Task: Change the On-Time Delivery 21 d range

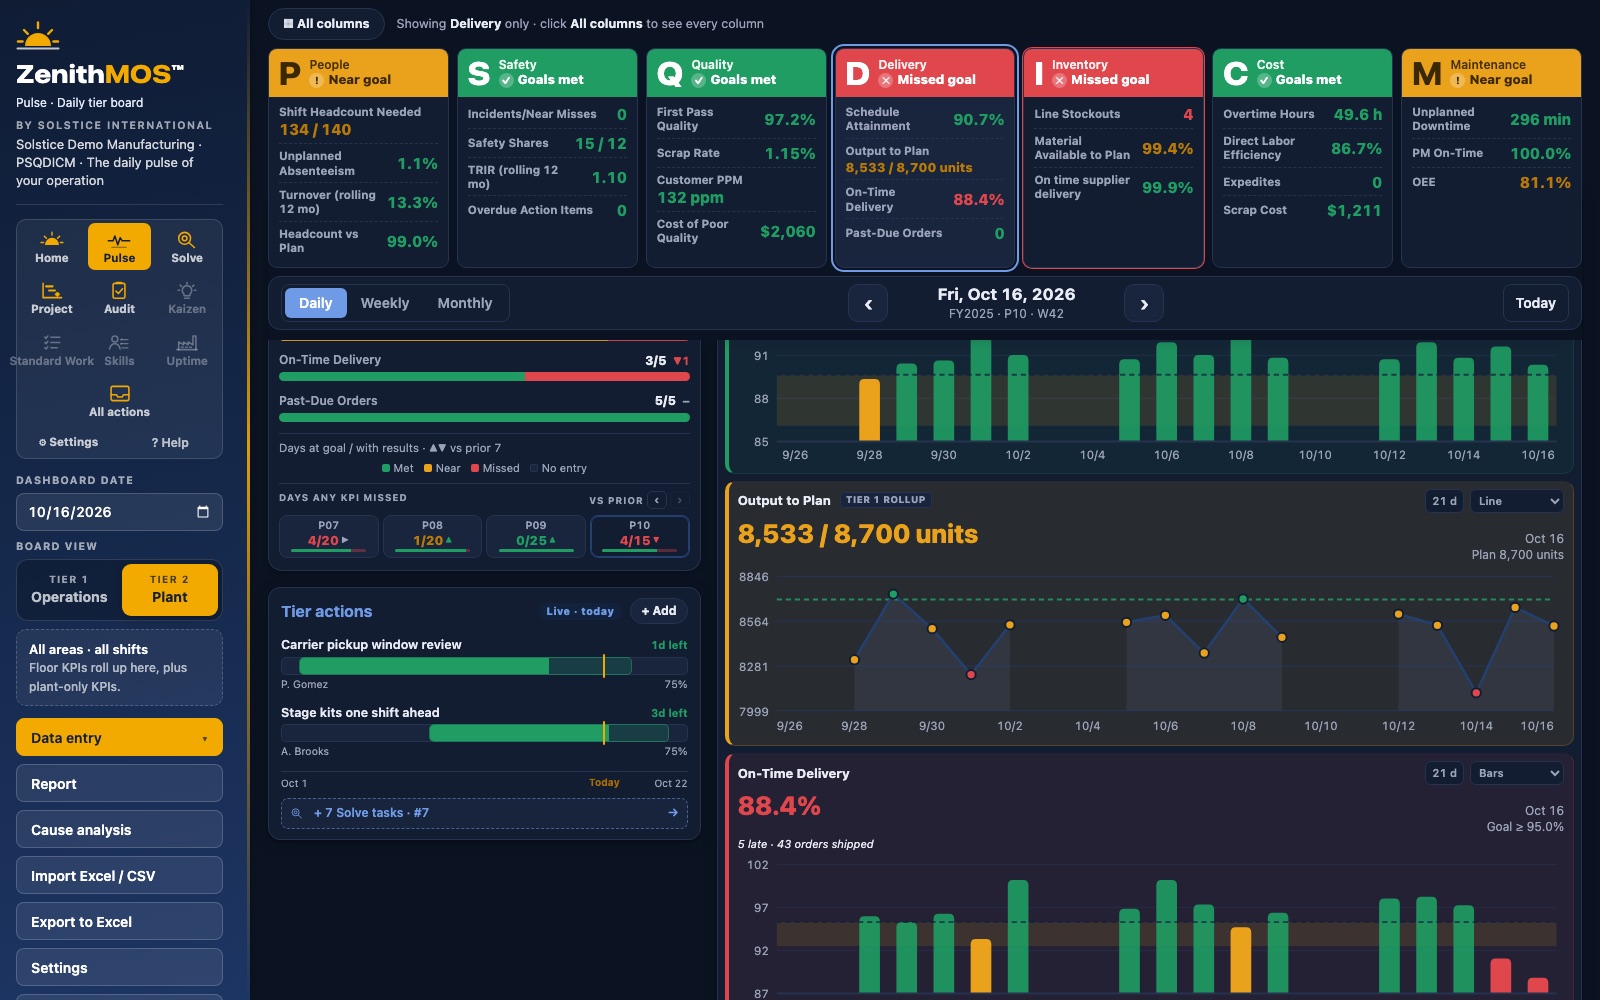Action: (x=1445, y=773)
